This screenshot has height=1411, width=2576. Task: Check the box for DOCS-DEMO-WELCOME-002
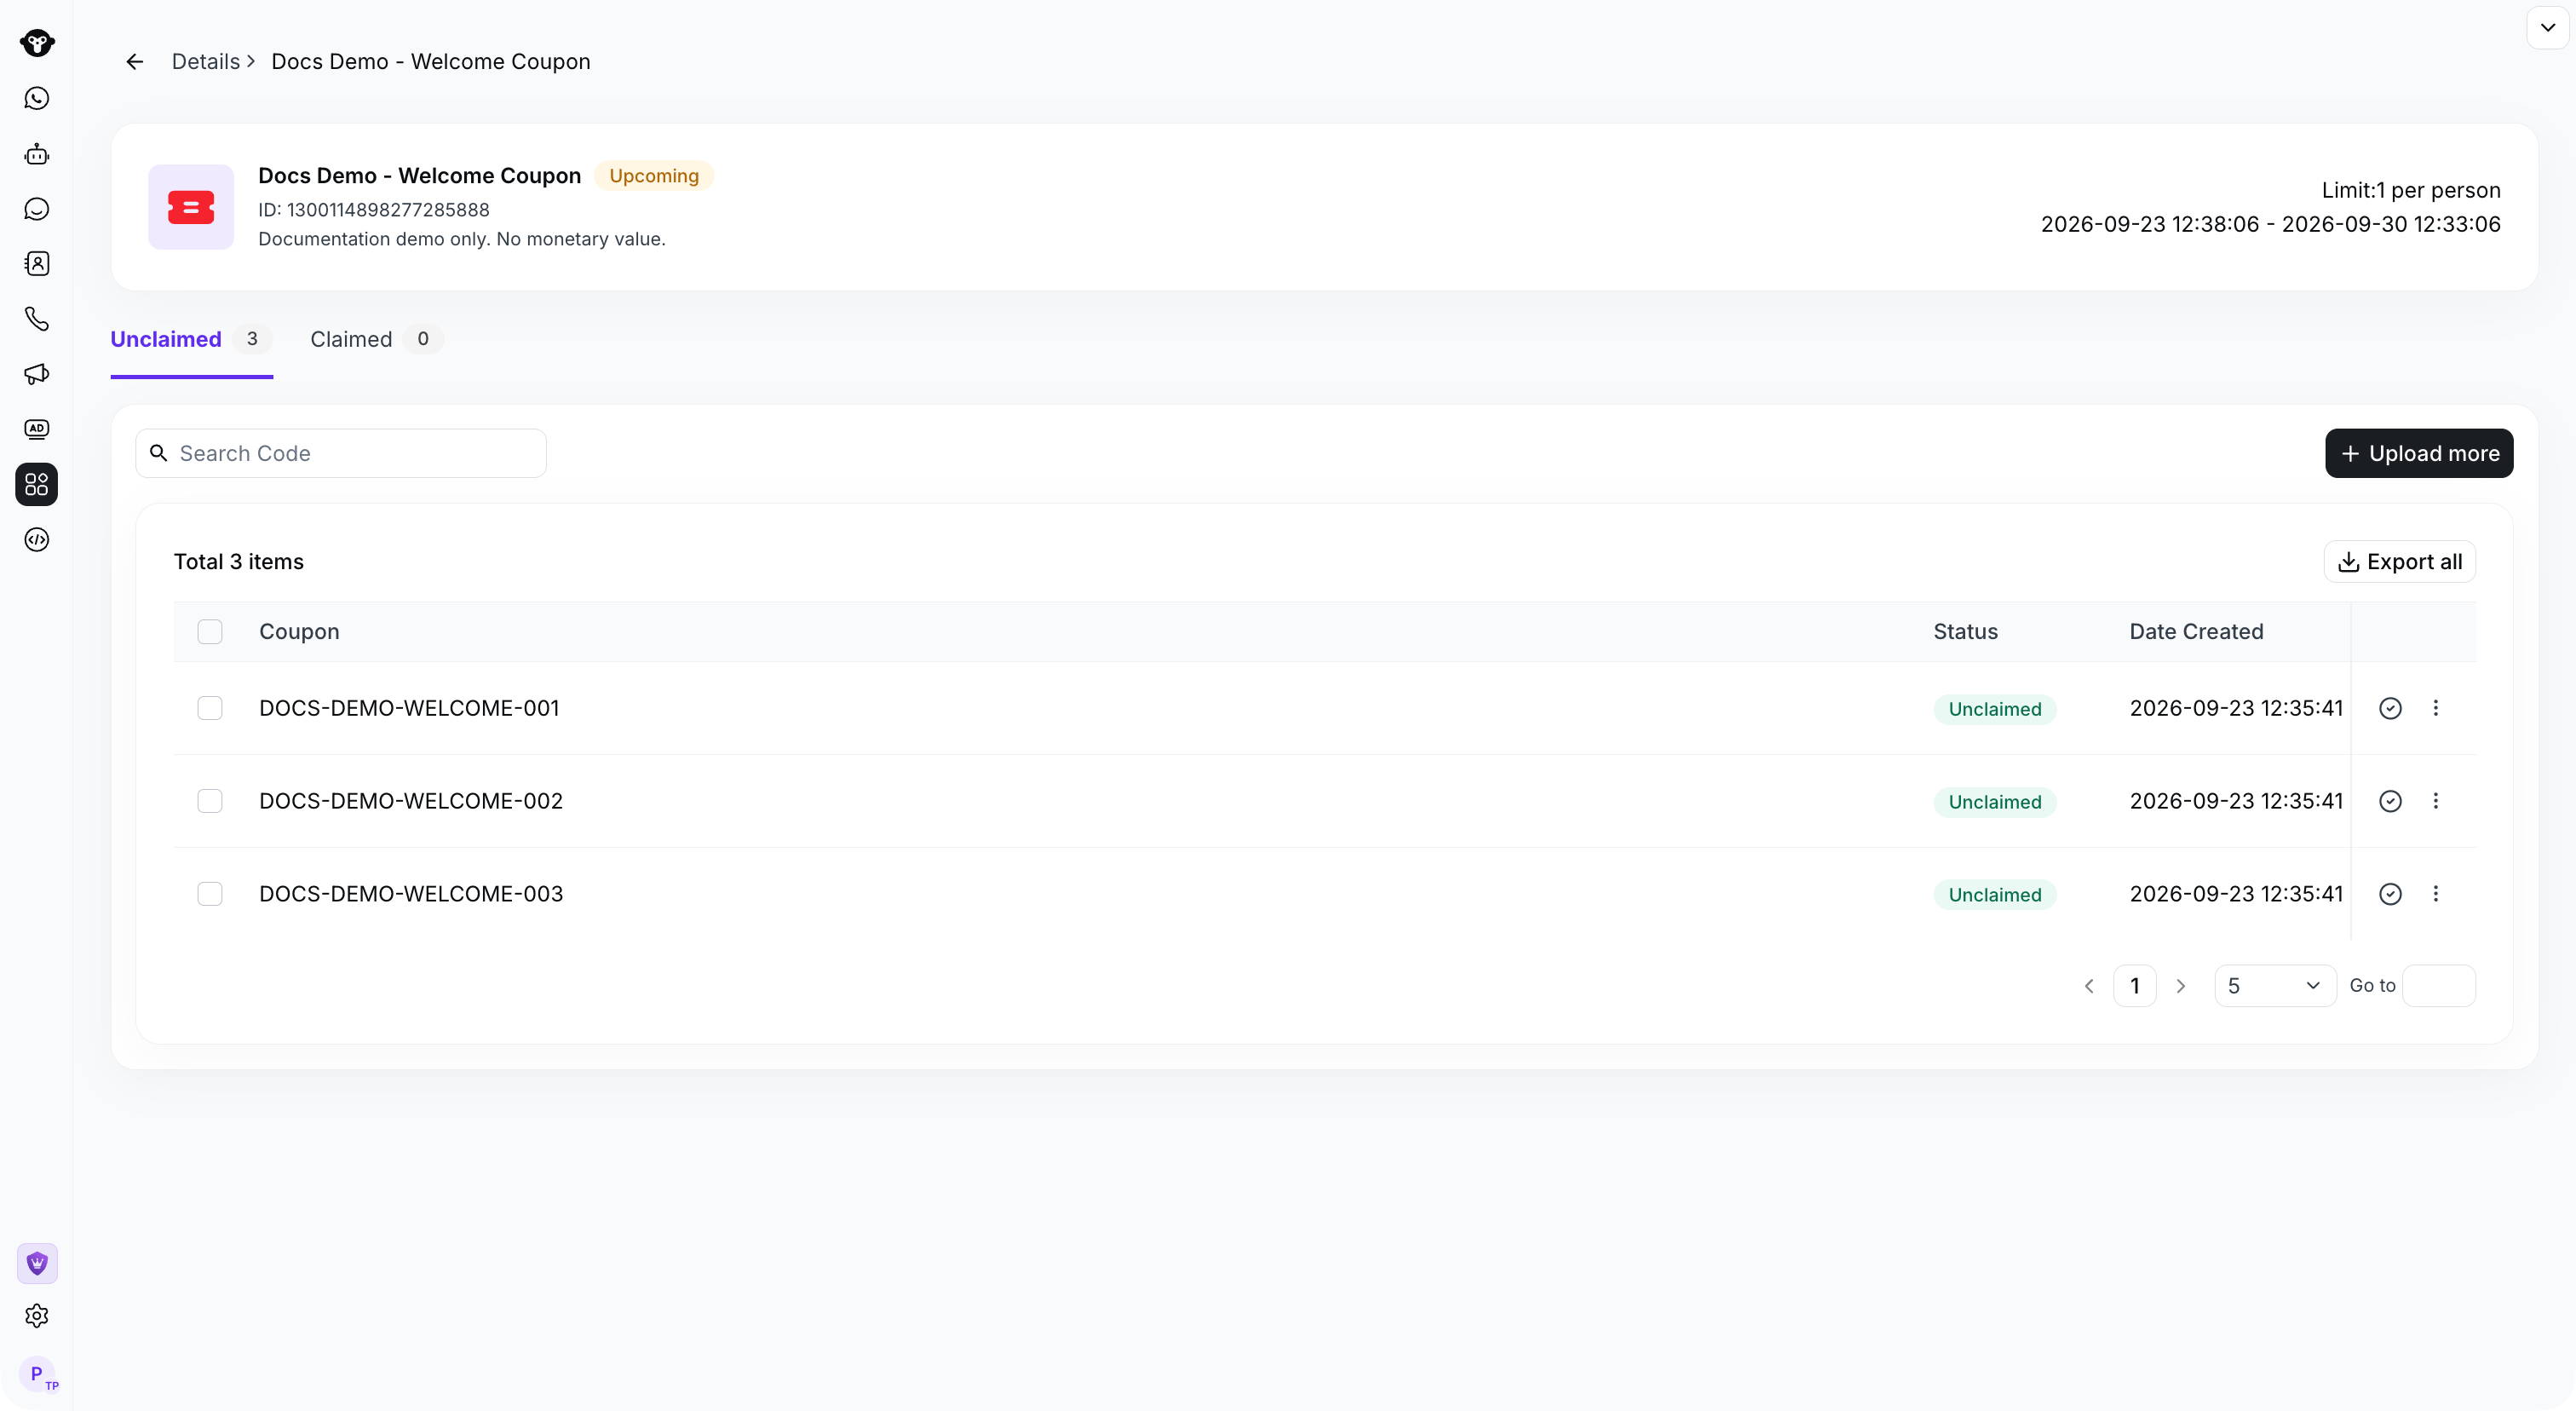pyautogui.click(x=210, y=801)
